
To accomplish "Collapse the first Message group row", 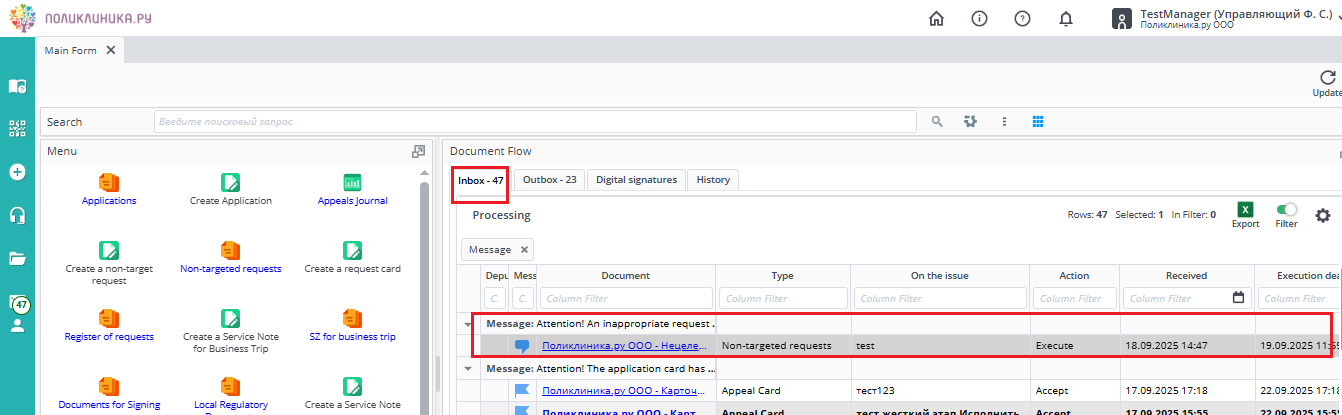I will pyautogui.click(x=470, y=324).
